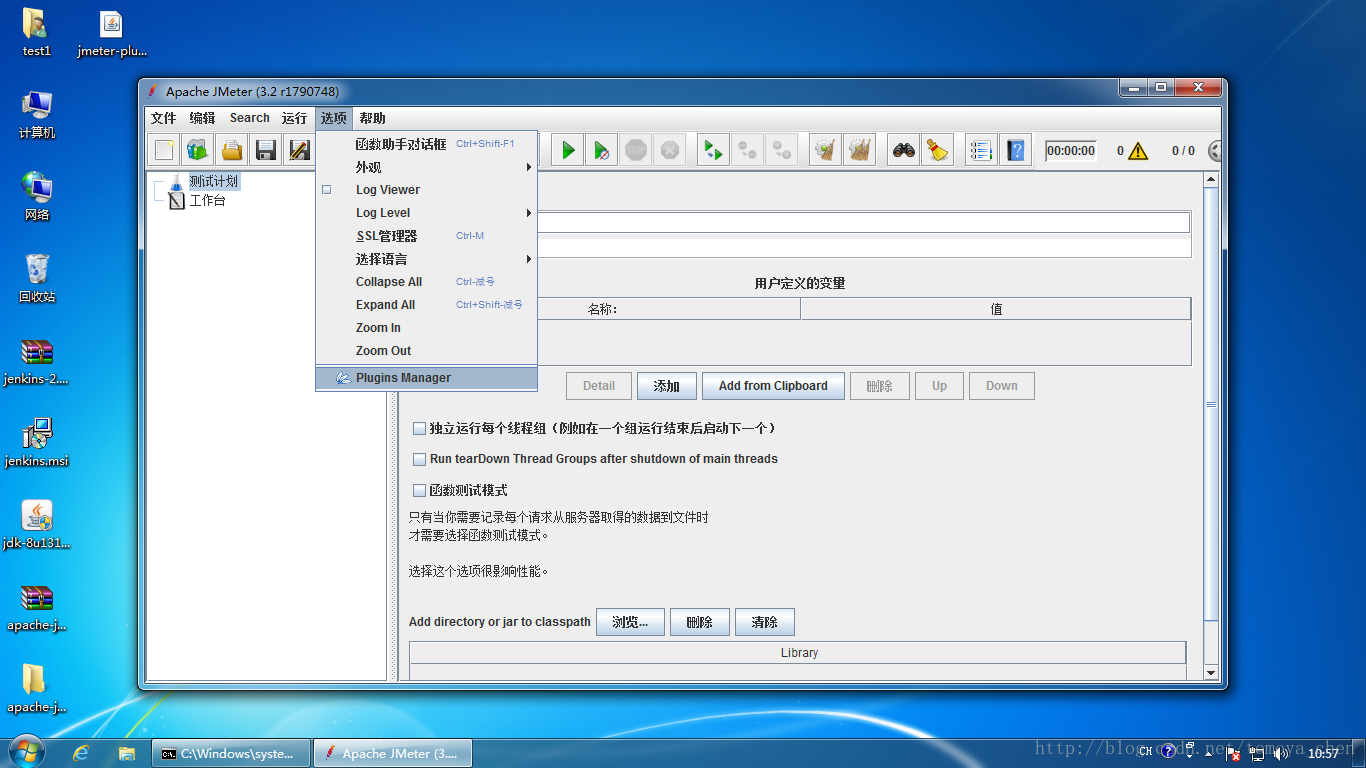
Task: Open the 文件 menu
Action: pos(163,118)
